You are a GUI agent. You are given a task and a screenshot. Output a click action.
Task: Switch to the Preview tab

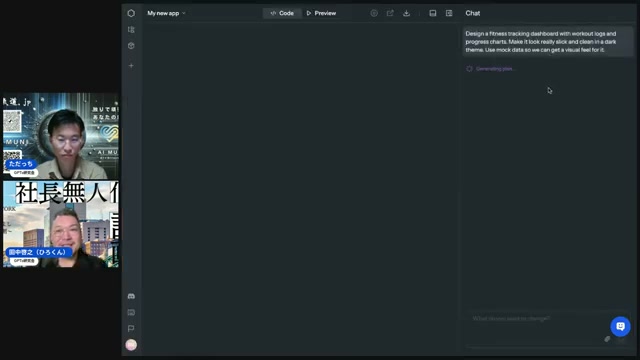(x=321, y=13)
